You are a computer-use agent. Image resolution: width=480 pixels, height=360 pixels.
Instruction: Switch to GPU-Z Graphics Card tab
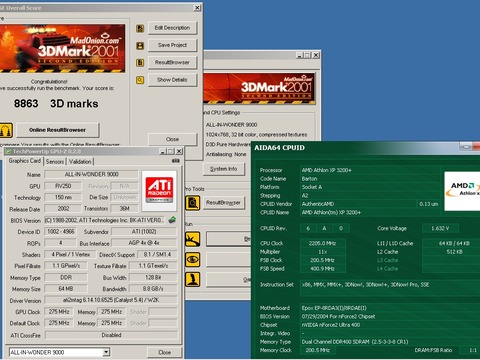25,161
